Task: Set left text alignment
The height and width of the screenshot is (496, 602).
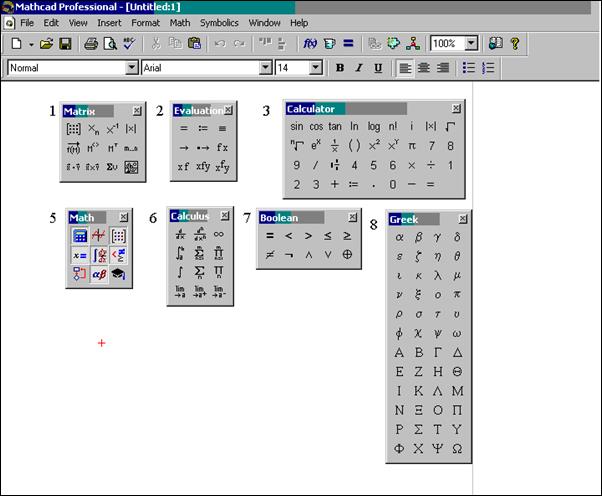Action: (405, 68)
